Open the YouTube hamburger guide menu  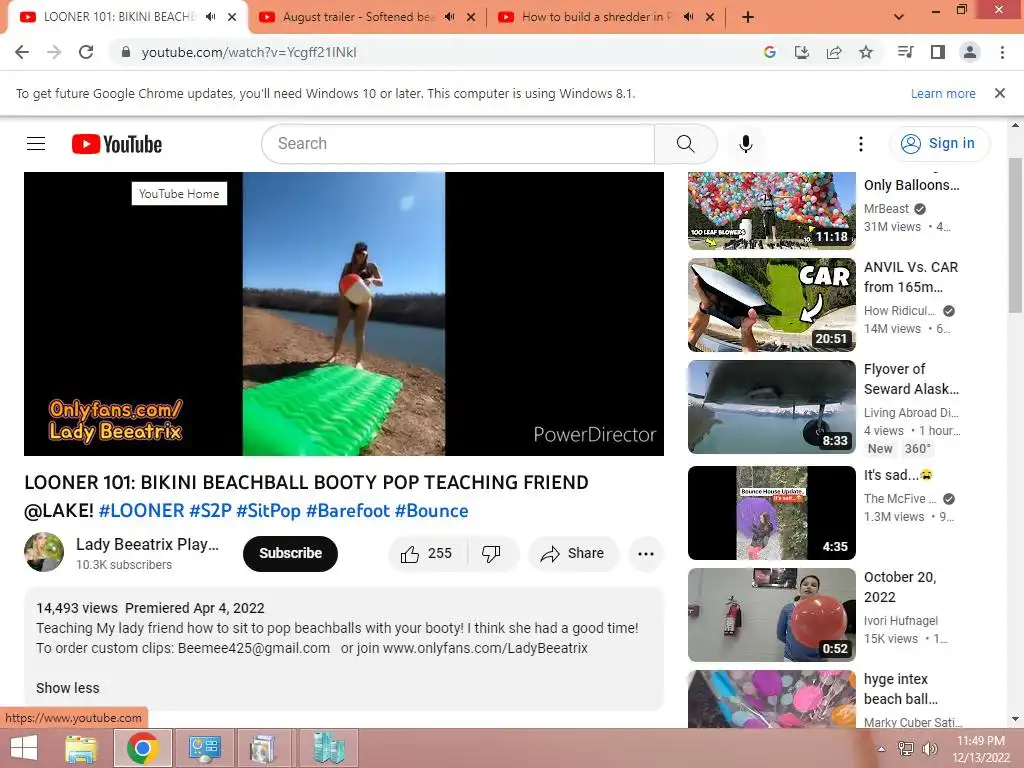36,144
